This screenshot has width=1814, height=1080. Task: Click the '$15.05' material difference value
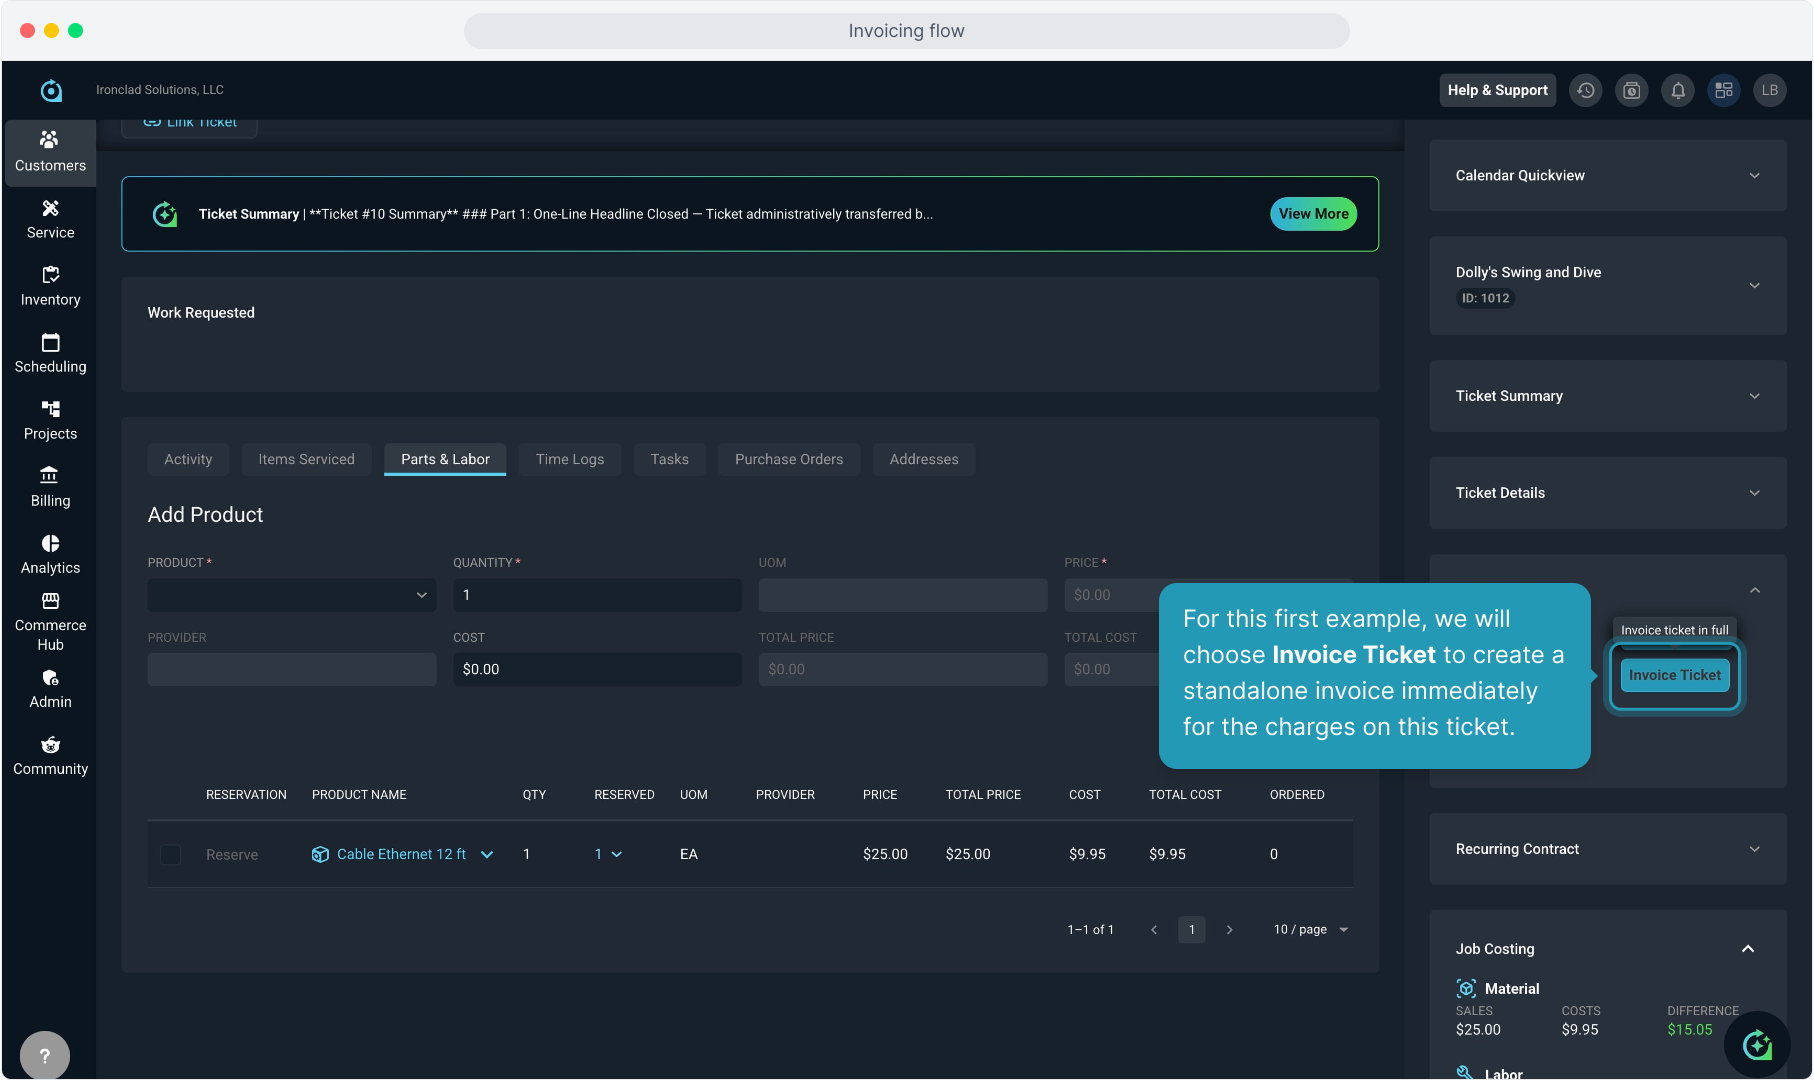[x=1690, y=1030]
